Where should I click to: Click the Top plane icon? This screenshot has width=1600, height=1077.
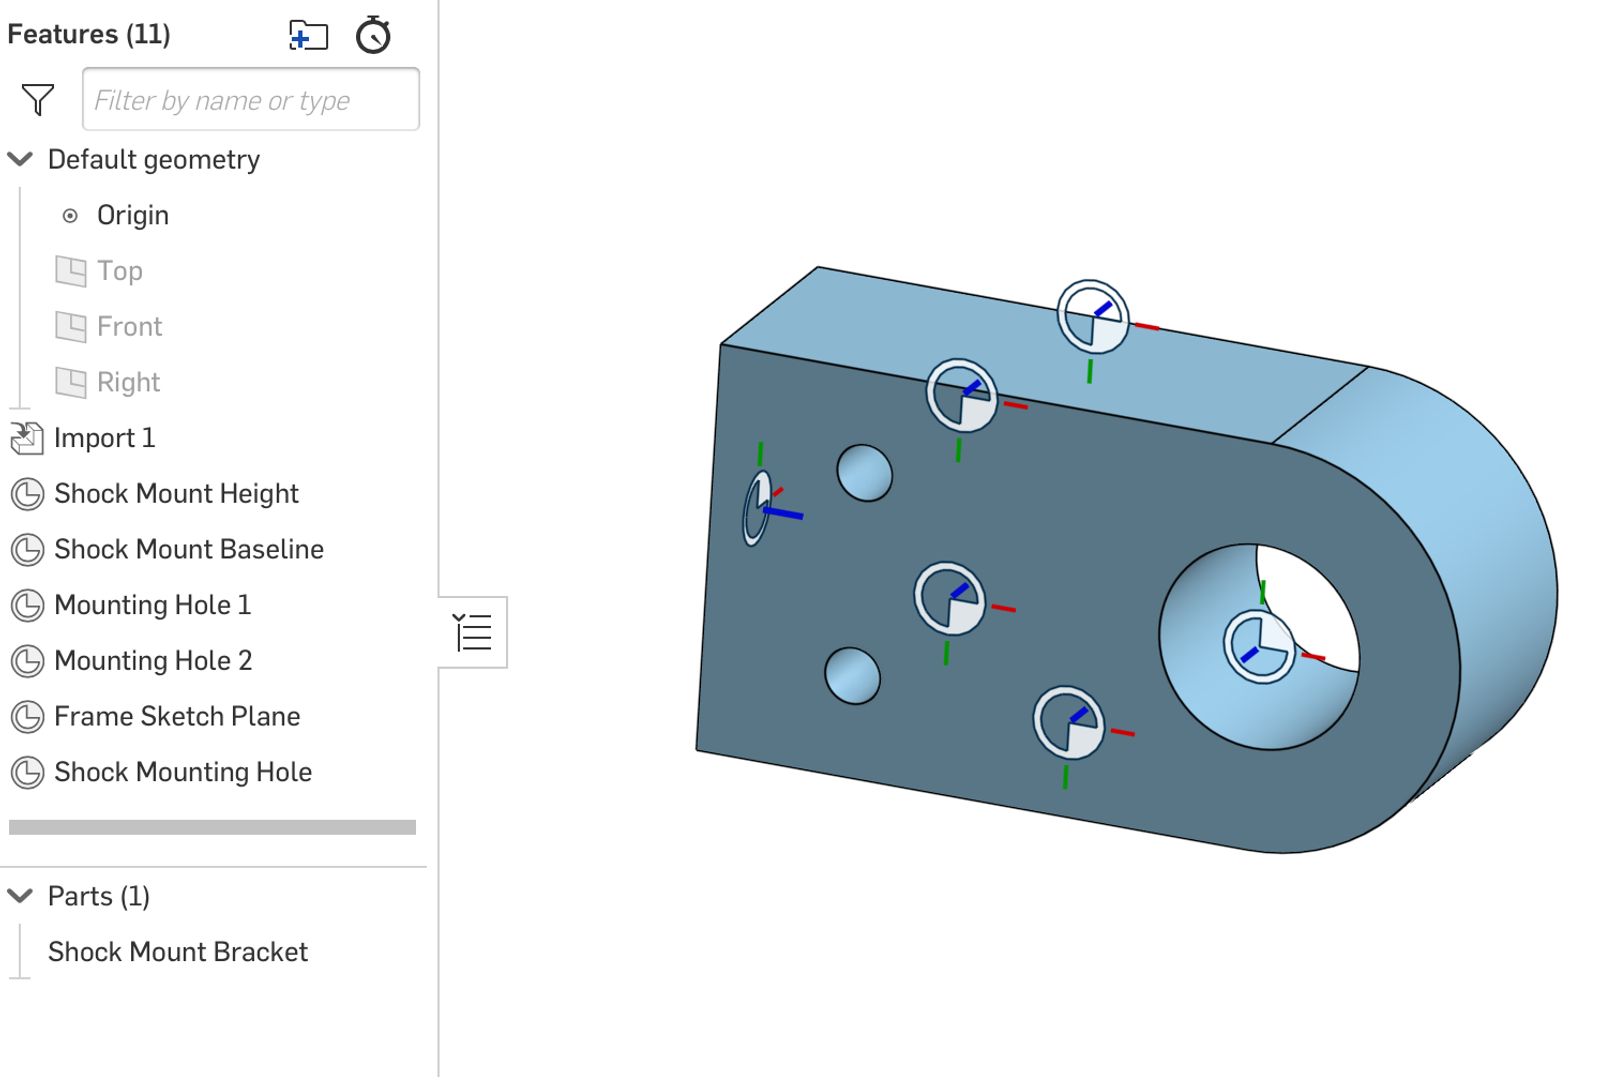click(x=71, y=271)
